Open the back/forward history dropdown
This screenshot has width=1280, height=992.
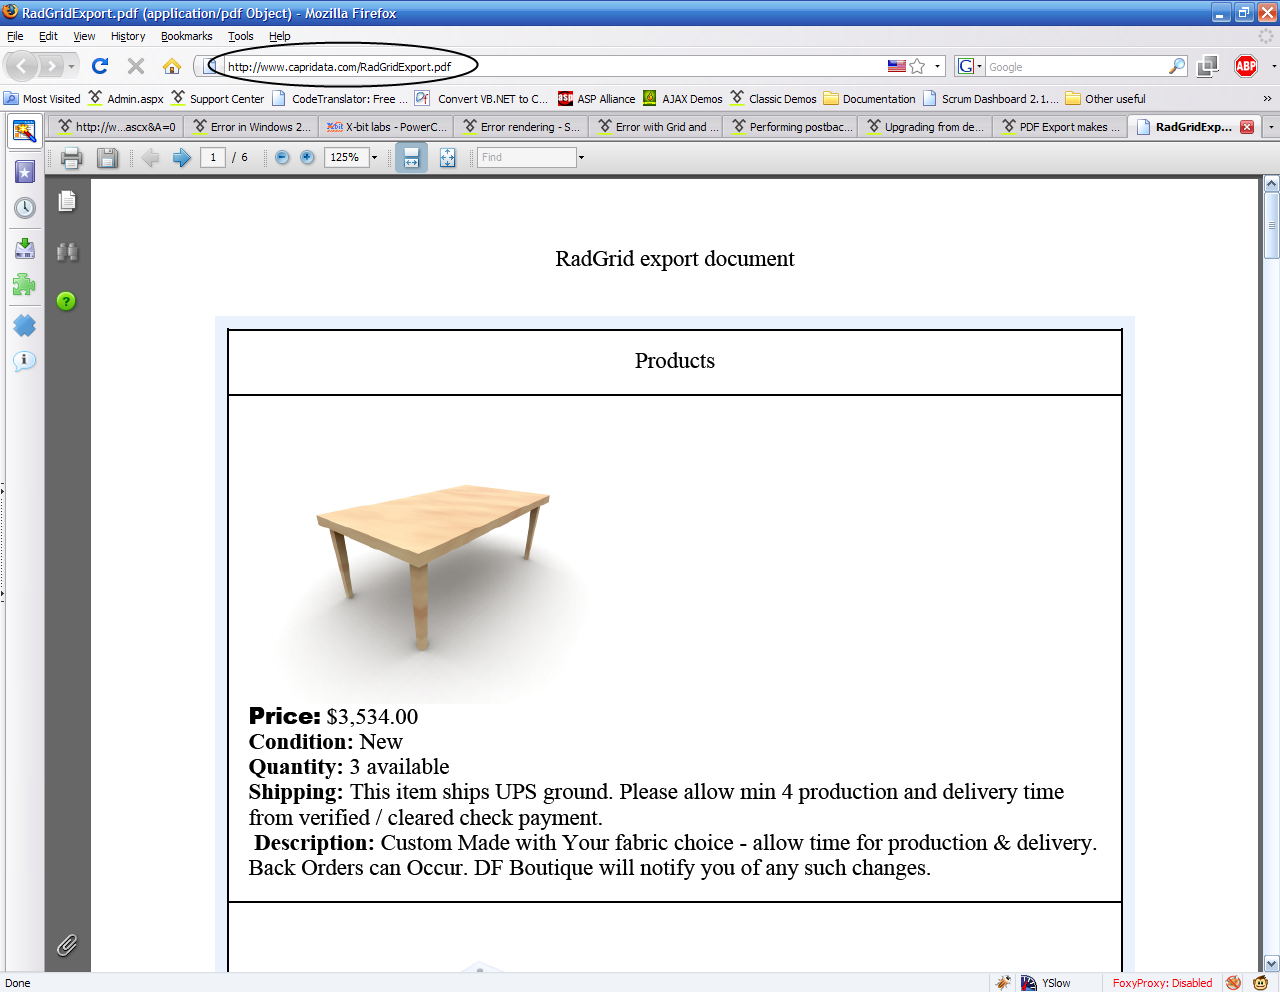coord(71,67)
